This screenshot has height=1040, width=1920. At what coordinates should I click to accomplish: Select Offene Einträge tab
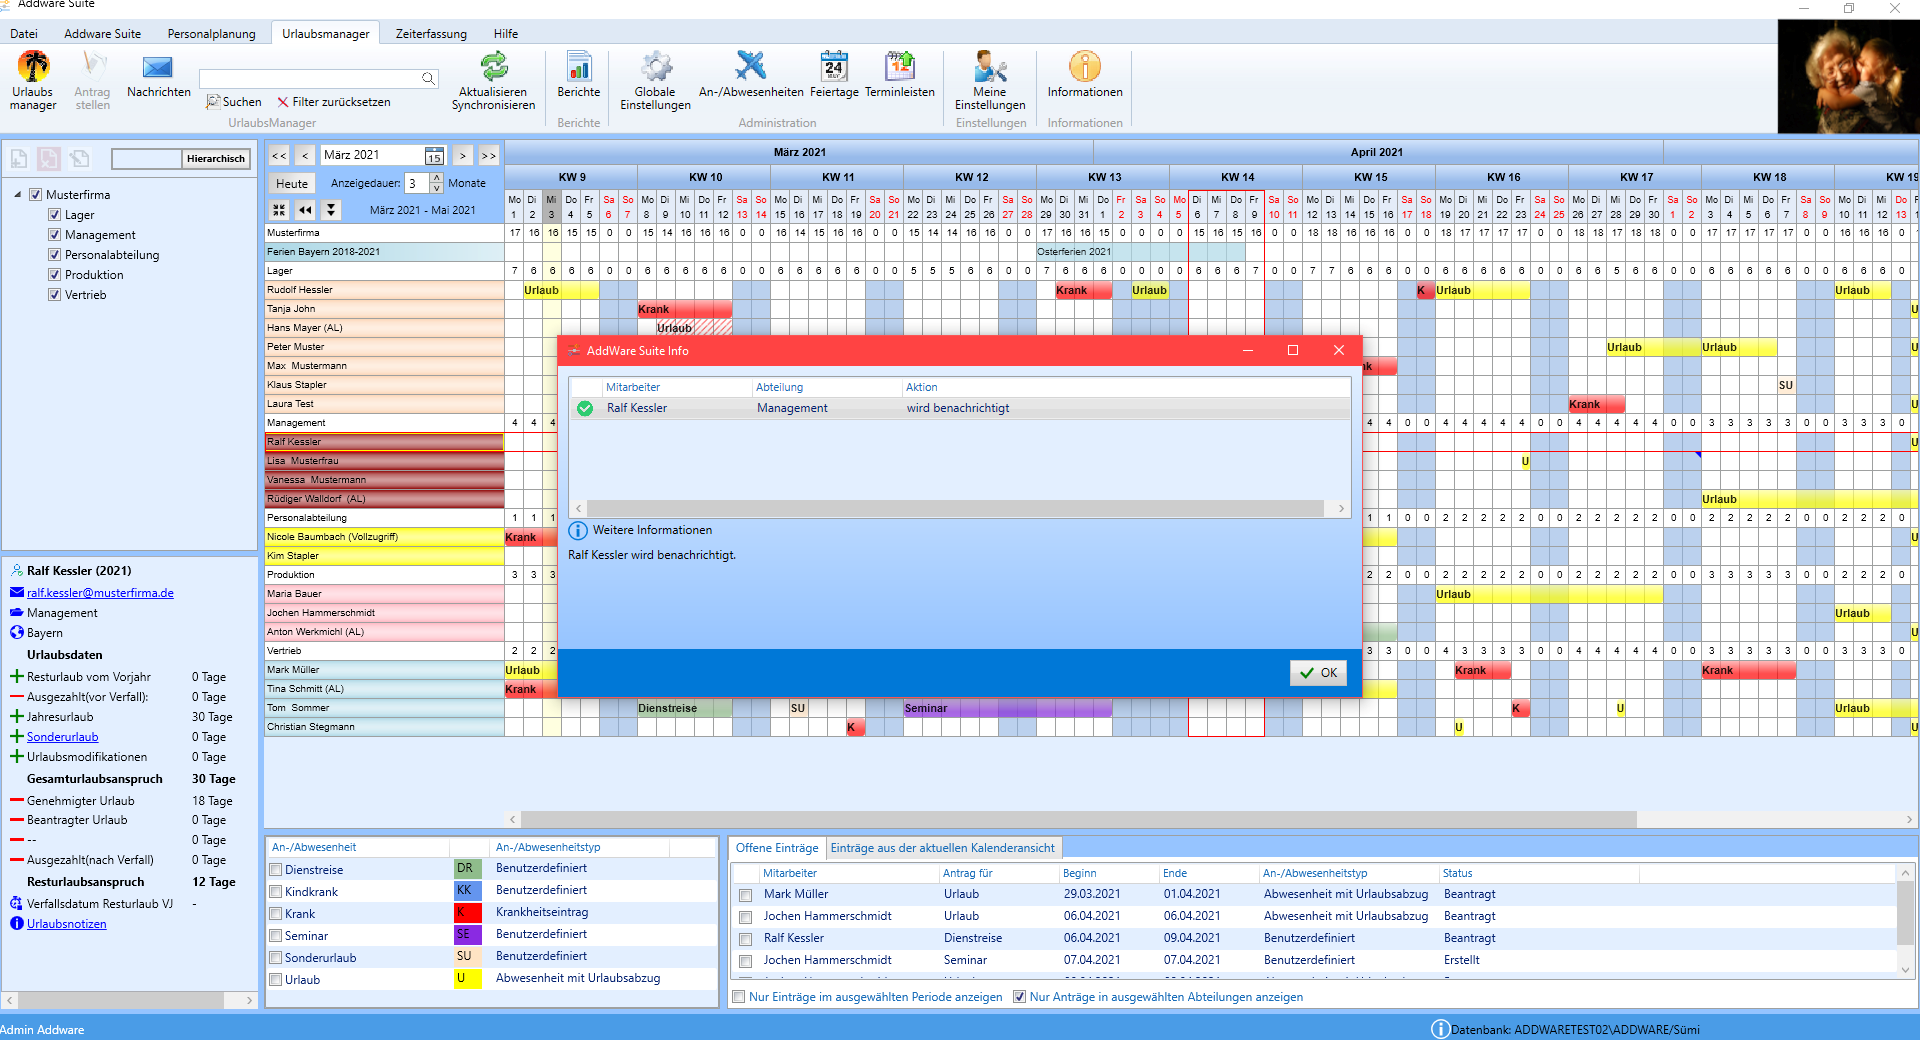(x=777, y=848)
